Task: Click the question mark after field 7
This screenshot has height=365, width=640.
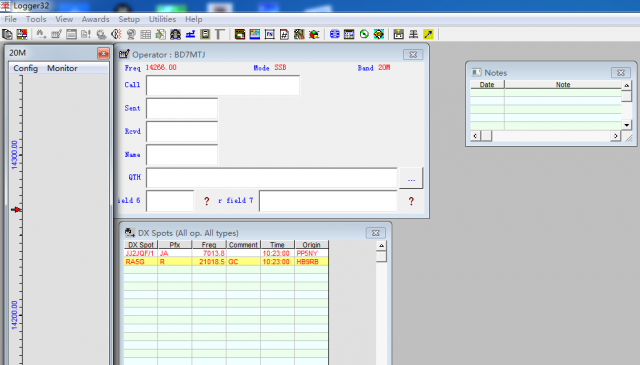Action: (411, 201)
